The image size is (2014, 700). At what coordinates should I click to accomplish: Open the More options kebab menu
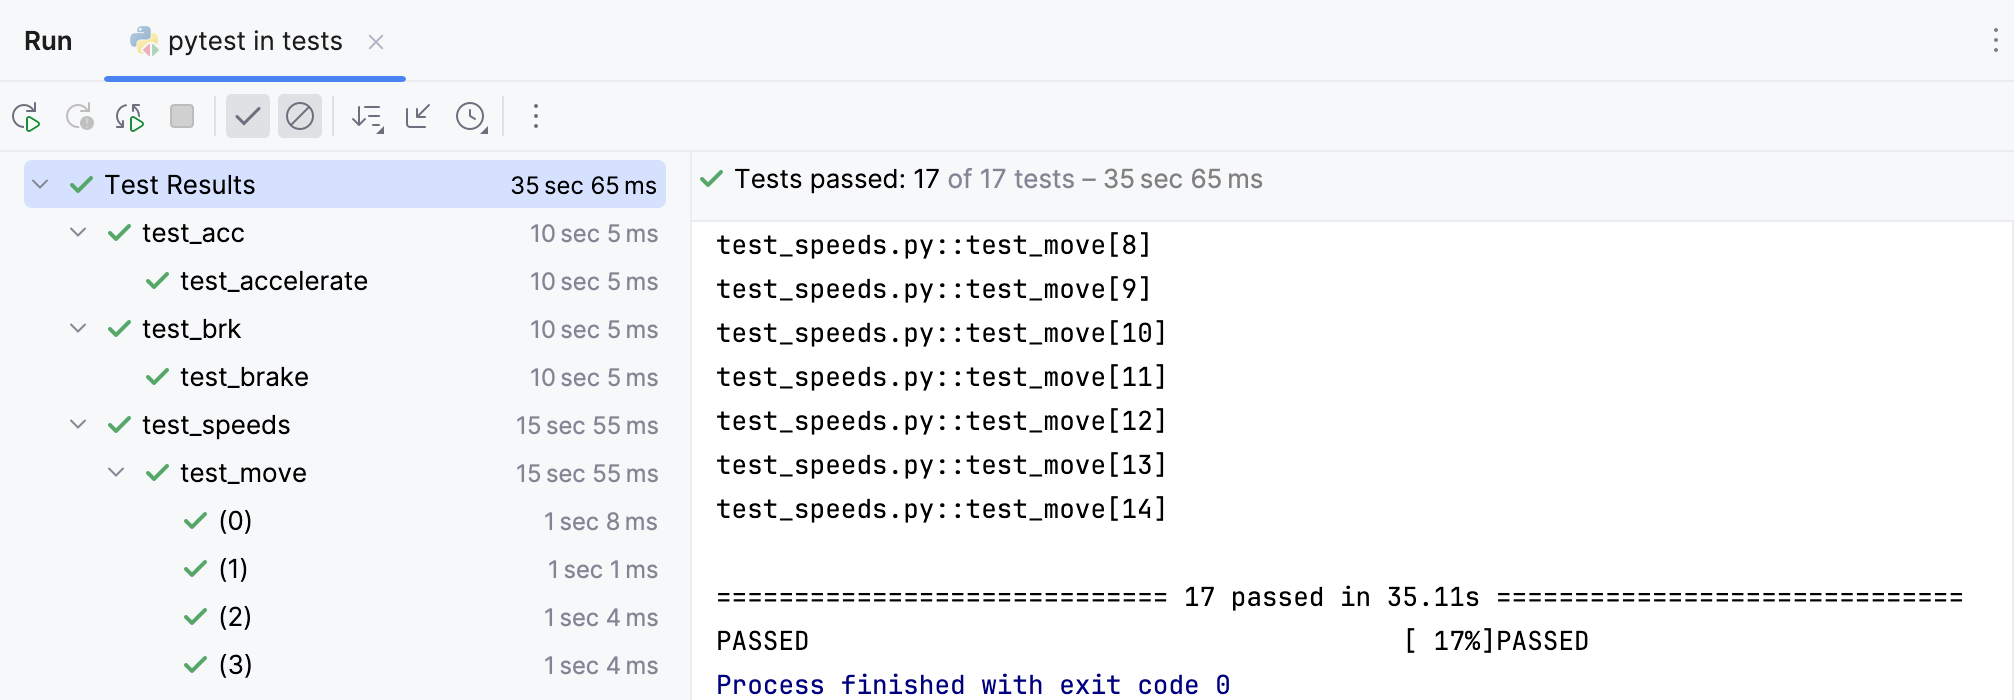click(x=536, y=117)
